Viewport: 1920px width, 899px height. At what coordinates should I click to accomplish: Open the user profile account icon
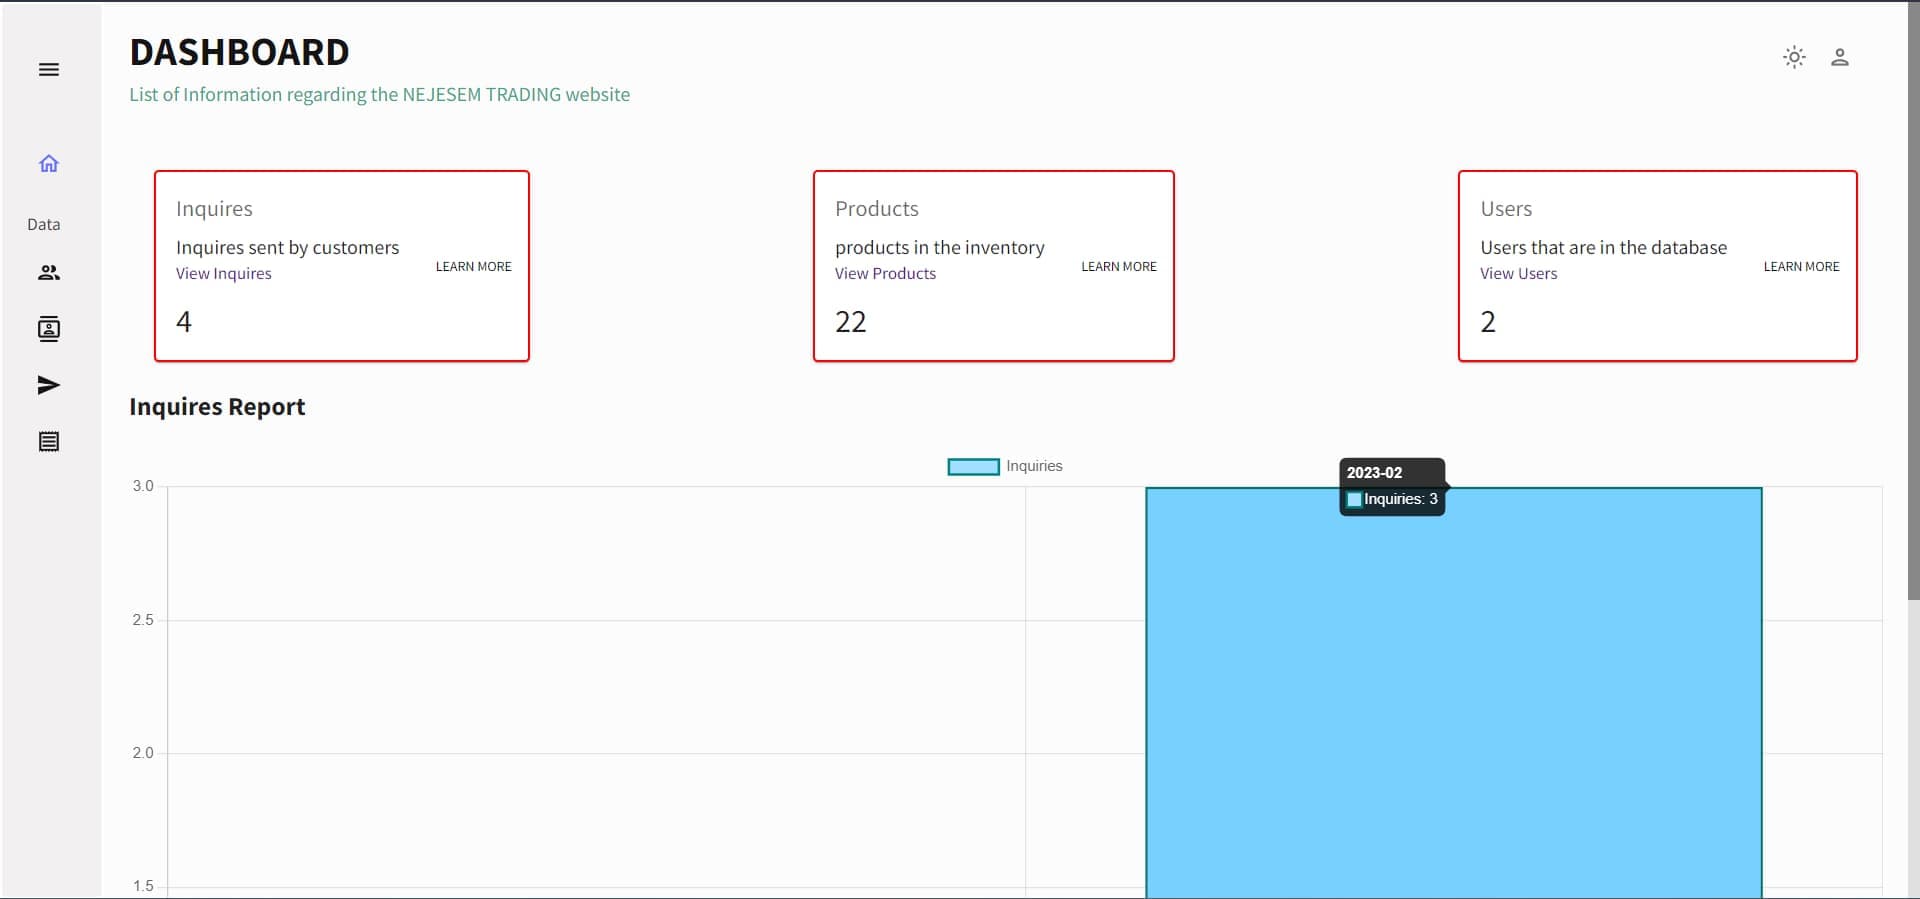[x=1839, y=57]
